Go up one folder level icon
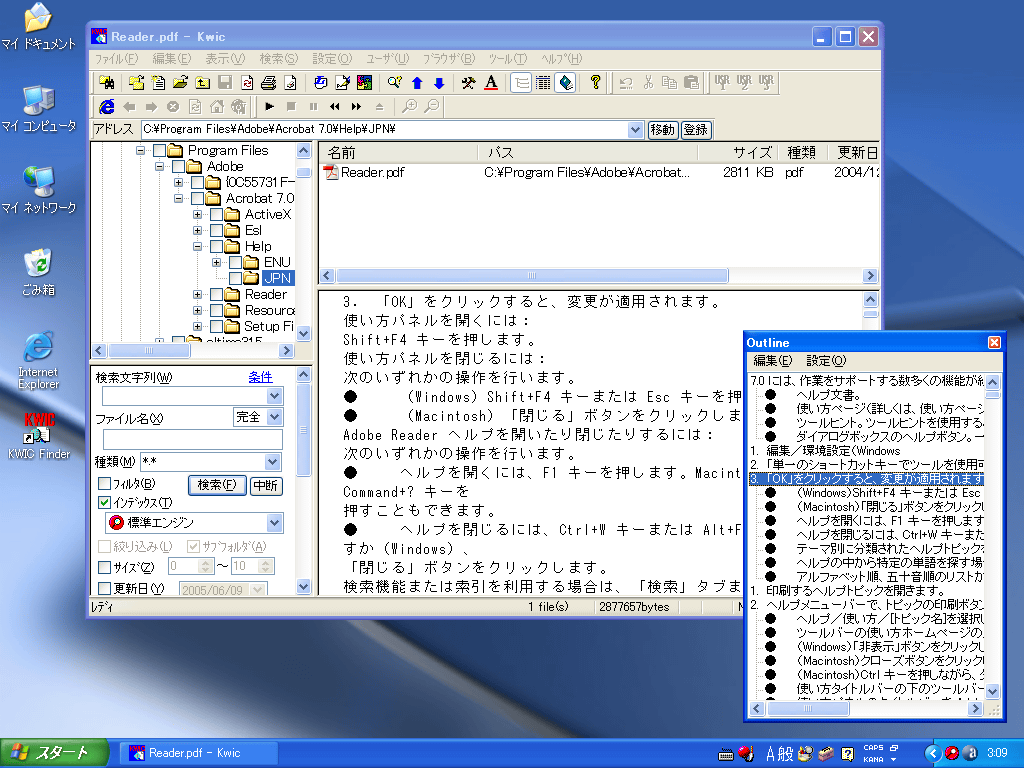This screenshot has width=1024, height=768. [x=202, y=82]
